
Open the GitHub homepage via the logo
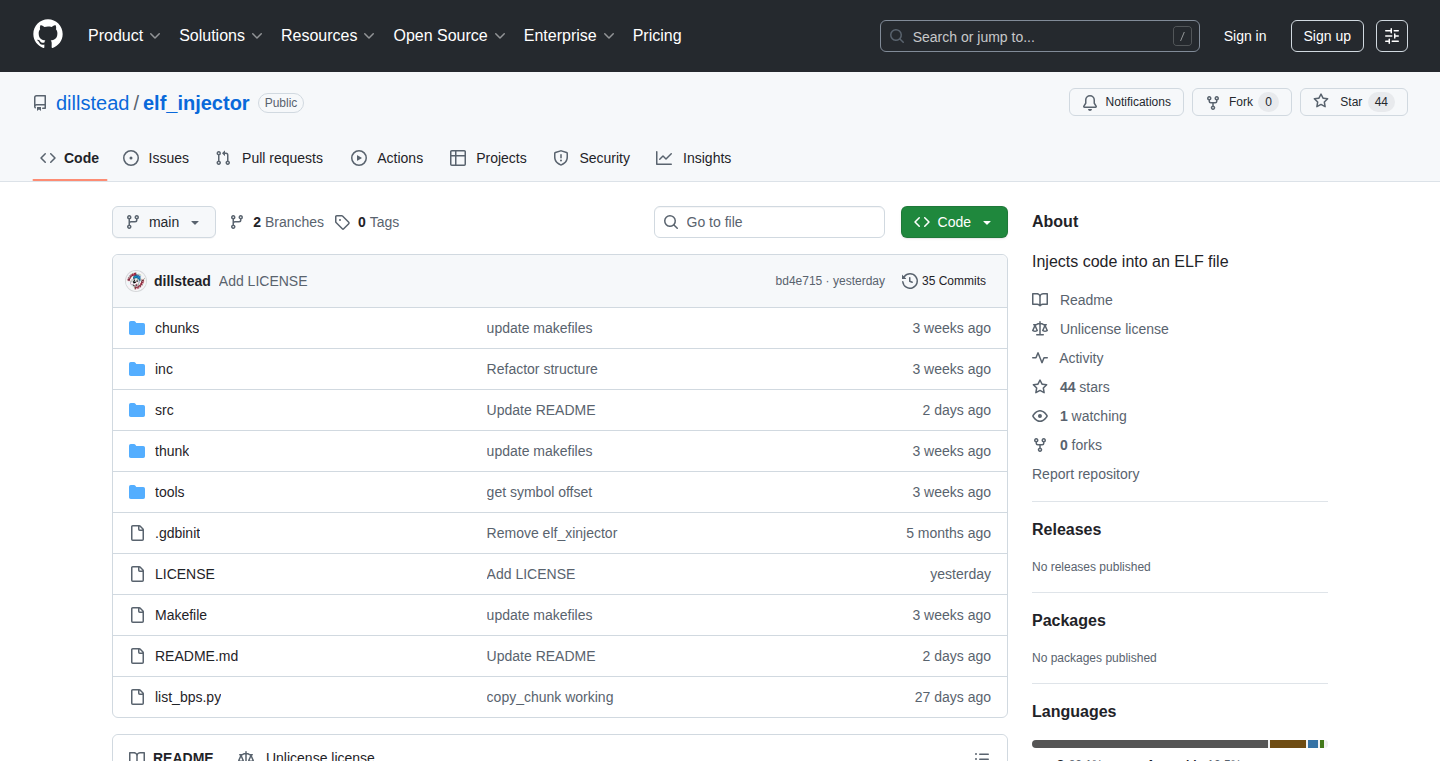coord(48,35)
